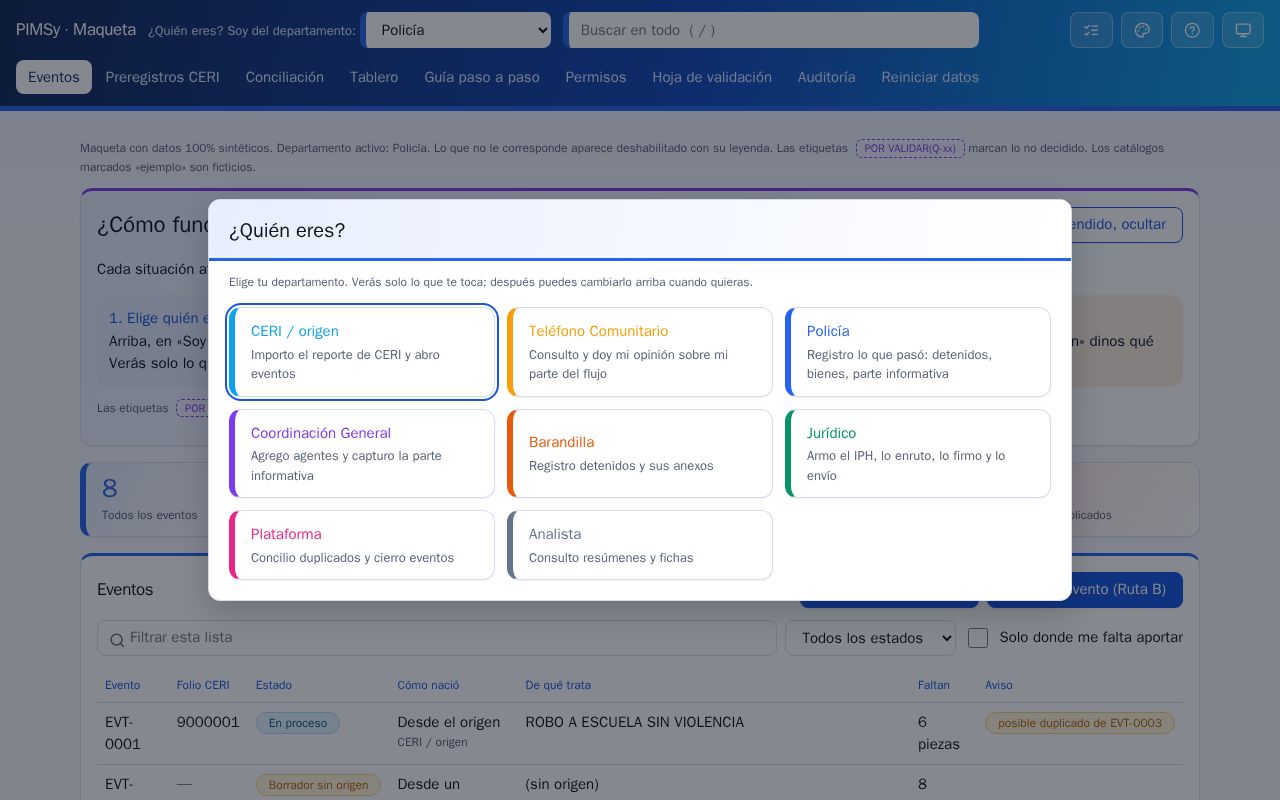Expand the 'Todos los estados' dropdown
This screenshot has height=800, width=1280.
tap(870, 638)
